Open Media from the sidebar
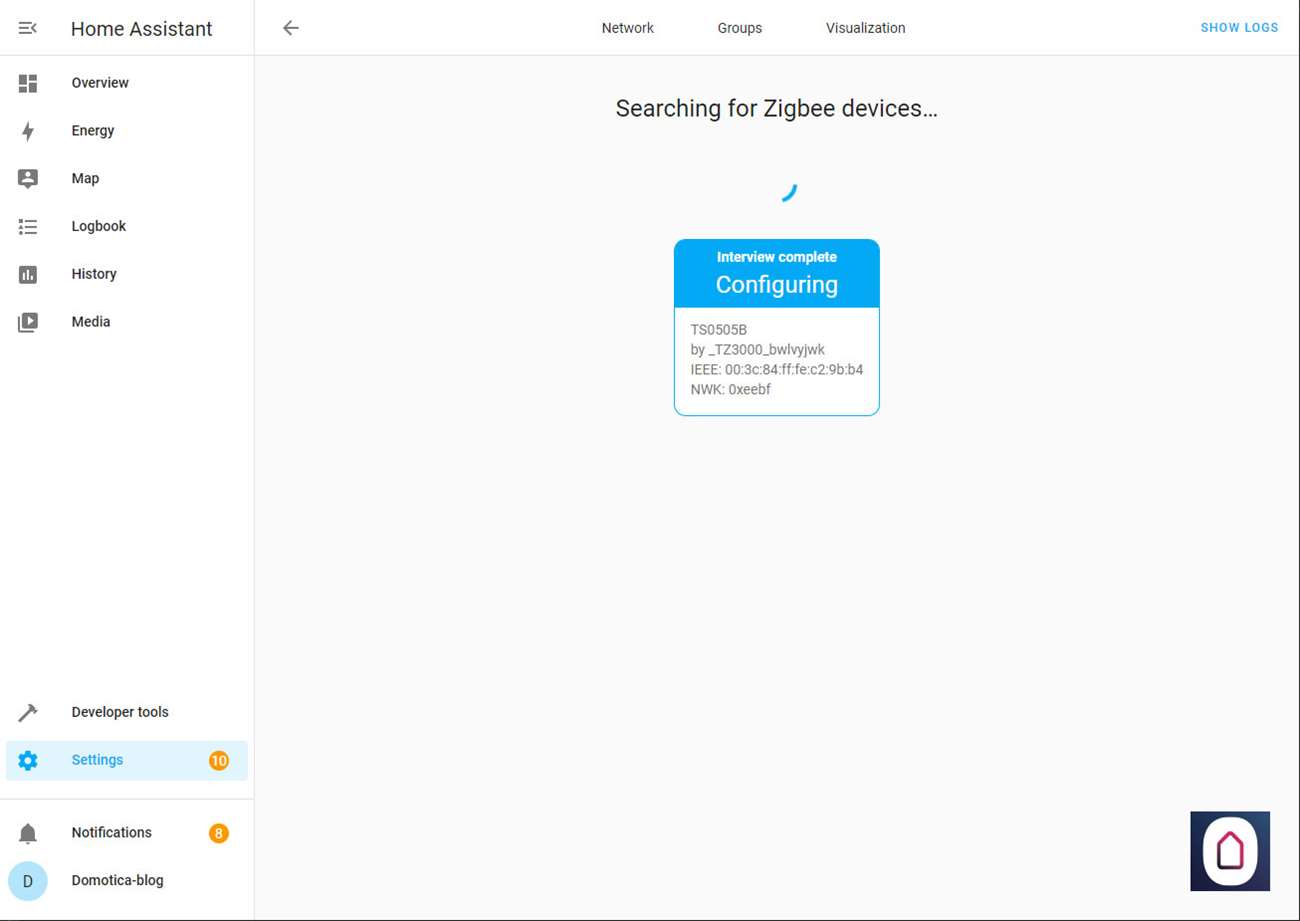This screenshot has width=1300, height=921. tap(127, 322)
